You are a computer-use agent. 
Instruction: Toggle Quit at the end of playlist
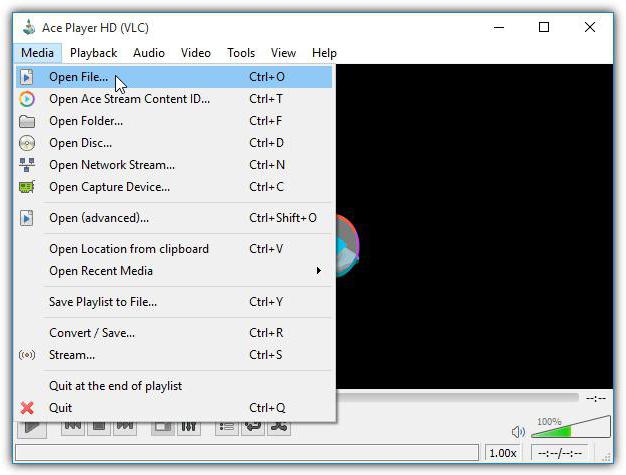pyautogui.click(x=174, y=386)
